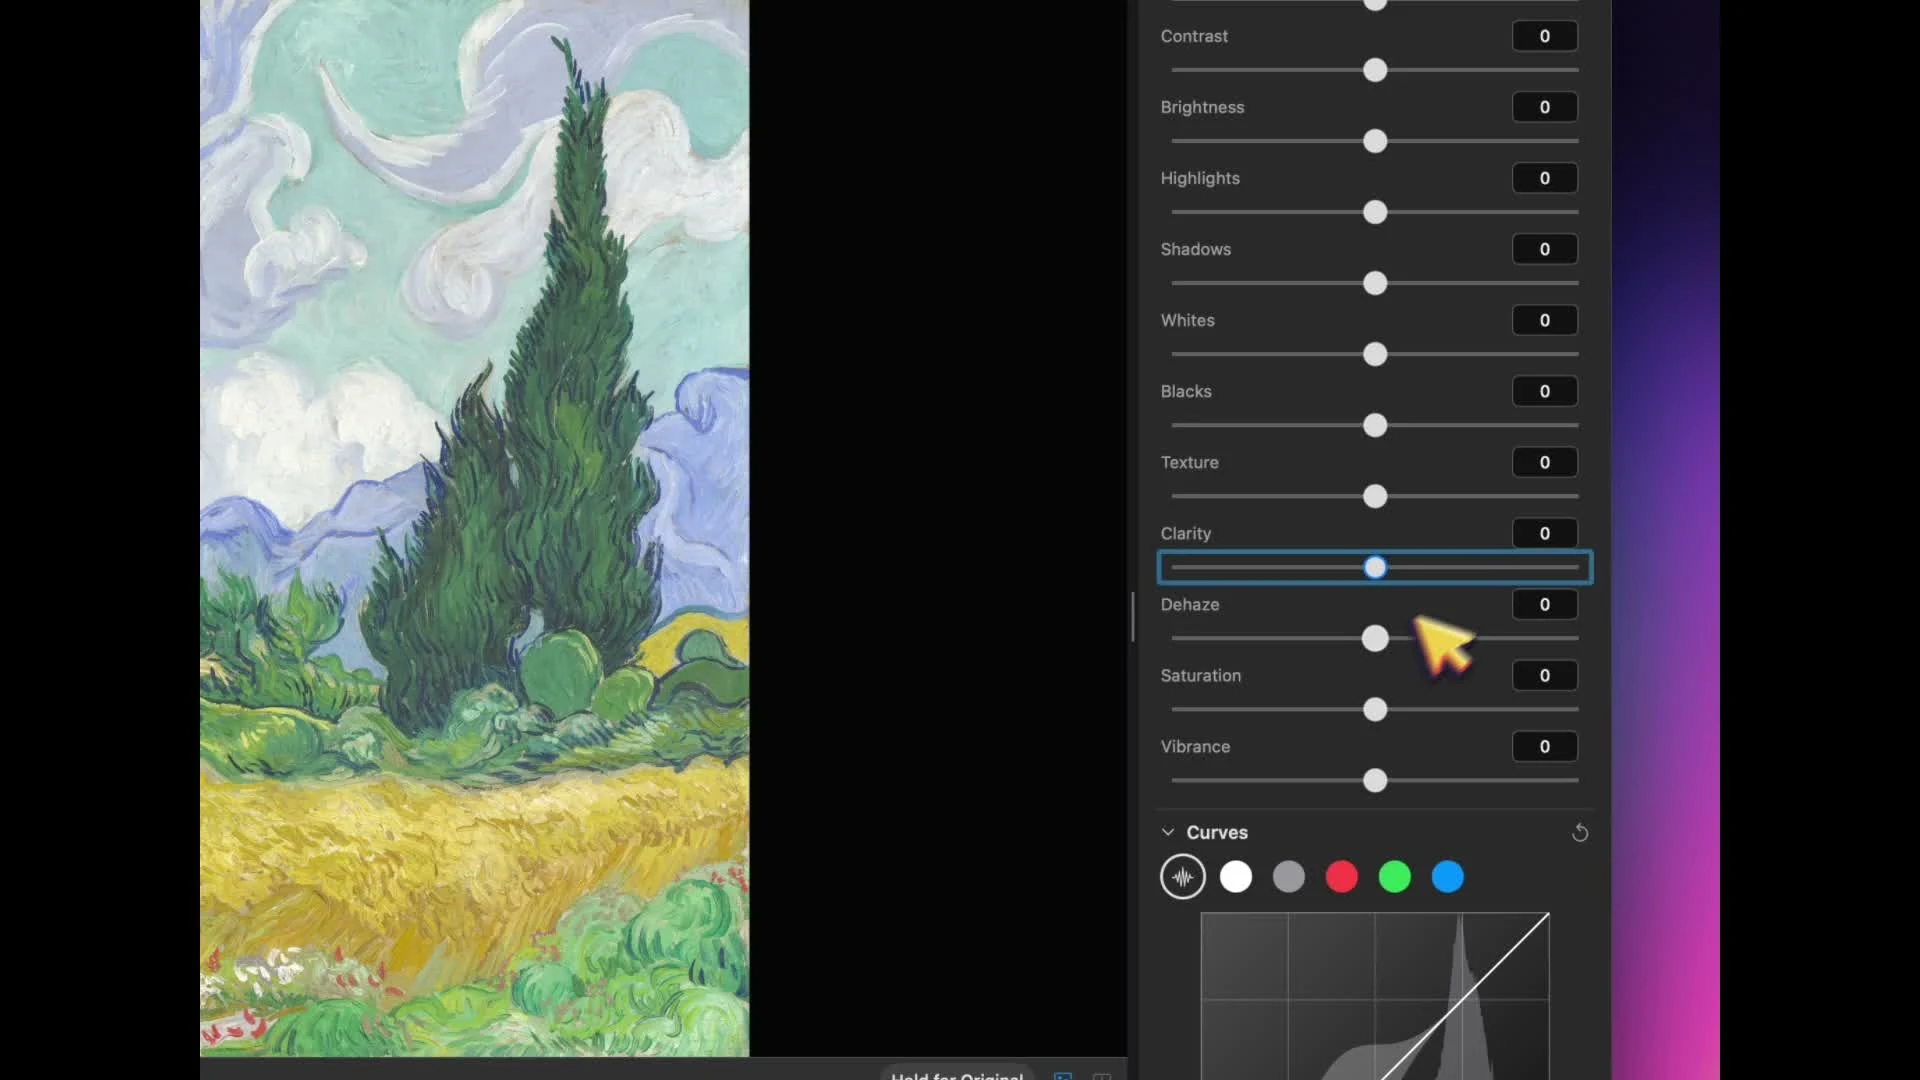Focus the Shadows value field
The image size is (1920, 1080).
pos(1545,249)
